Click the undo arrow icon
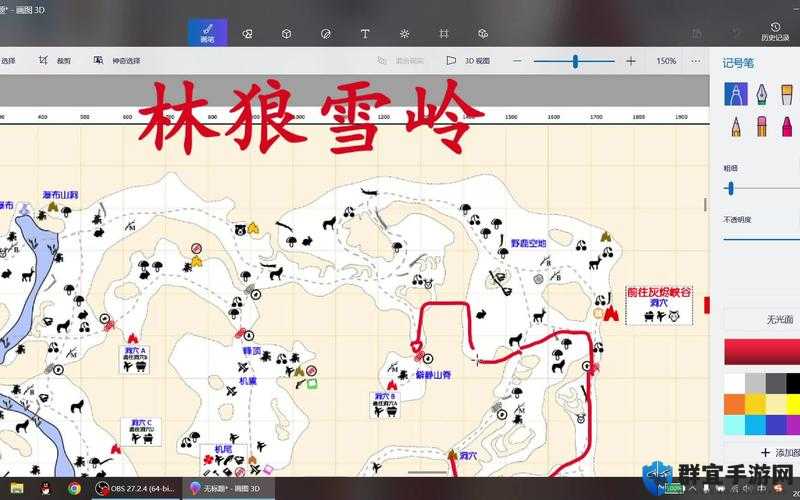Screen dimensions: 800x500 [736, 33]
